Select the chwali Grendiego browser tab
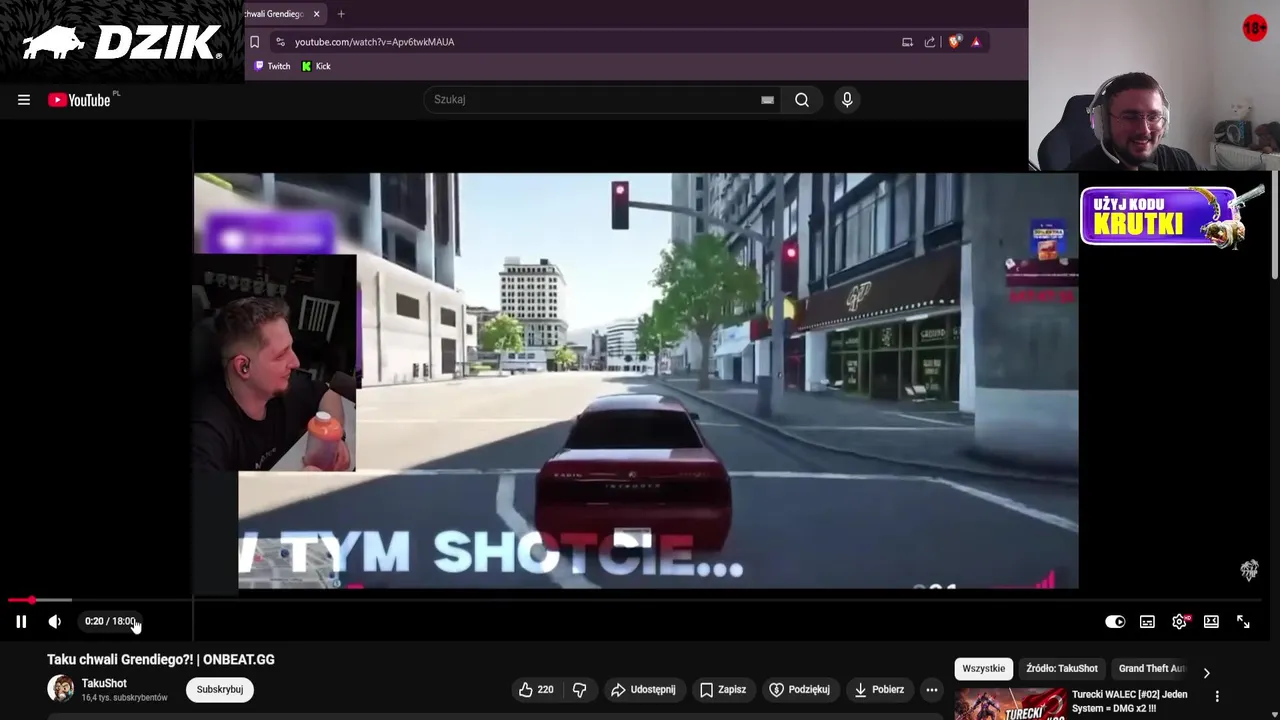Image resolution: width=1280 pixels, height=720 pixels. coord(275,14)
